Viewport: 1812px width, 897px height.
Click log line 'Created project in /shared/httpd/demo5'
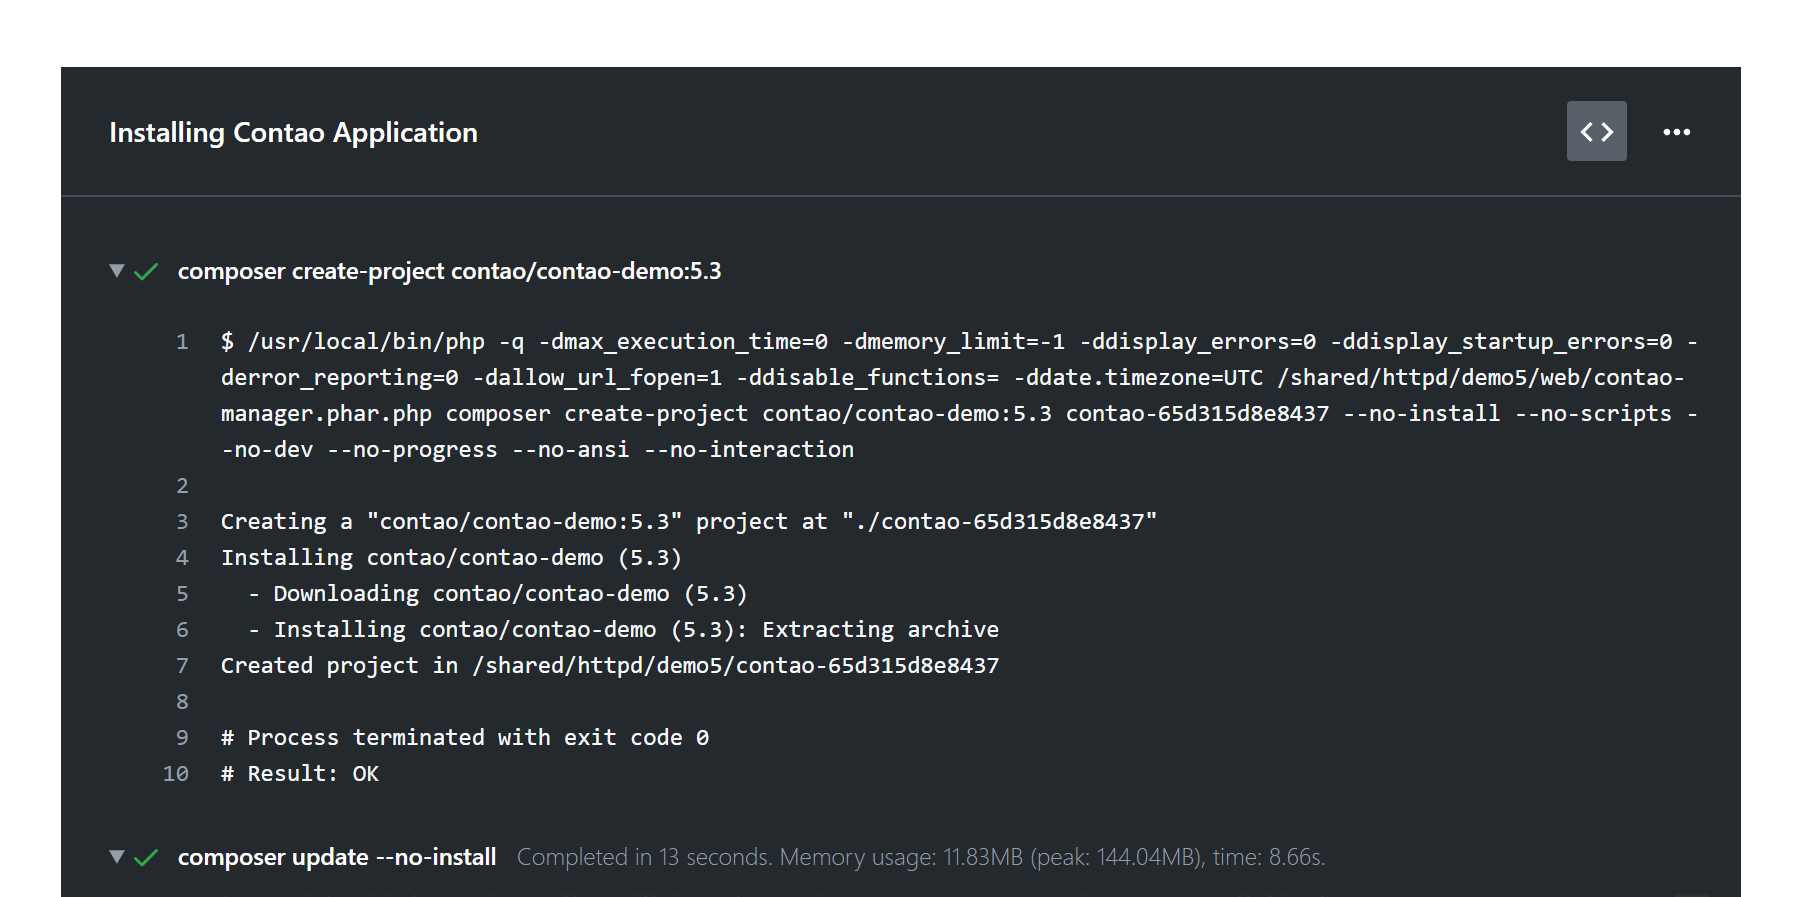[610, 665]
